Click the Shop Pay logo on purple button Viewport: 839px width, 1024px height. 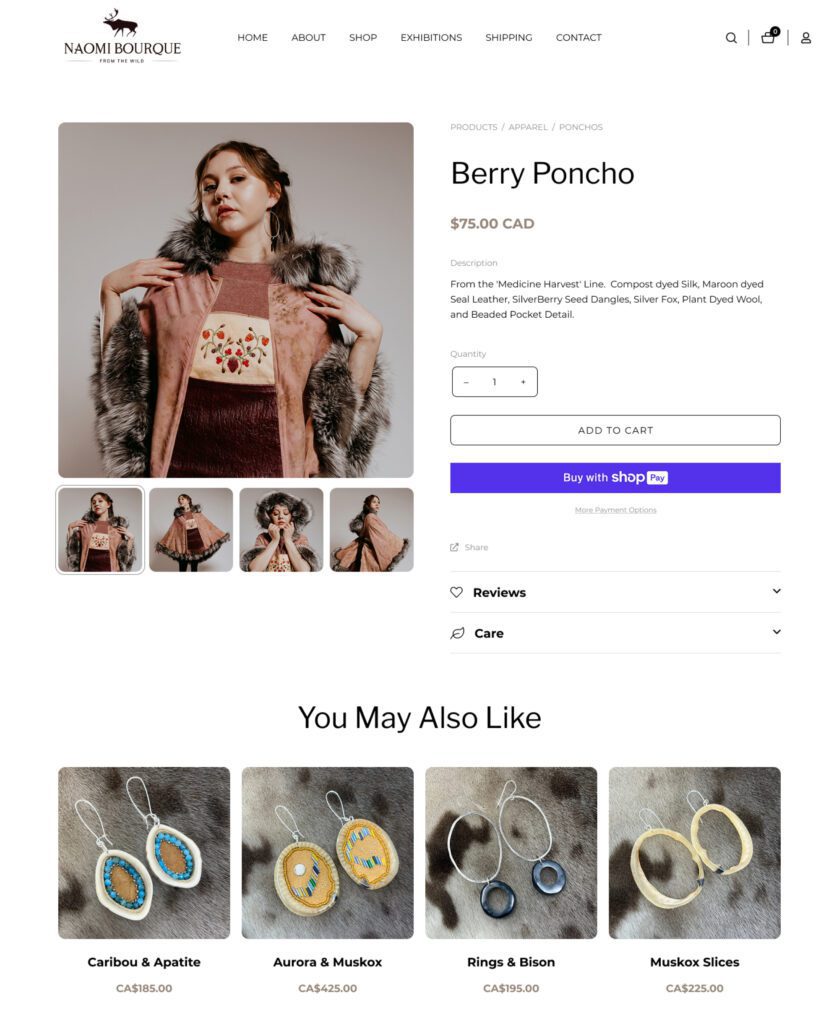coord(638,477)
